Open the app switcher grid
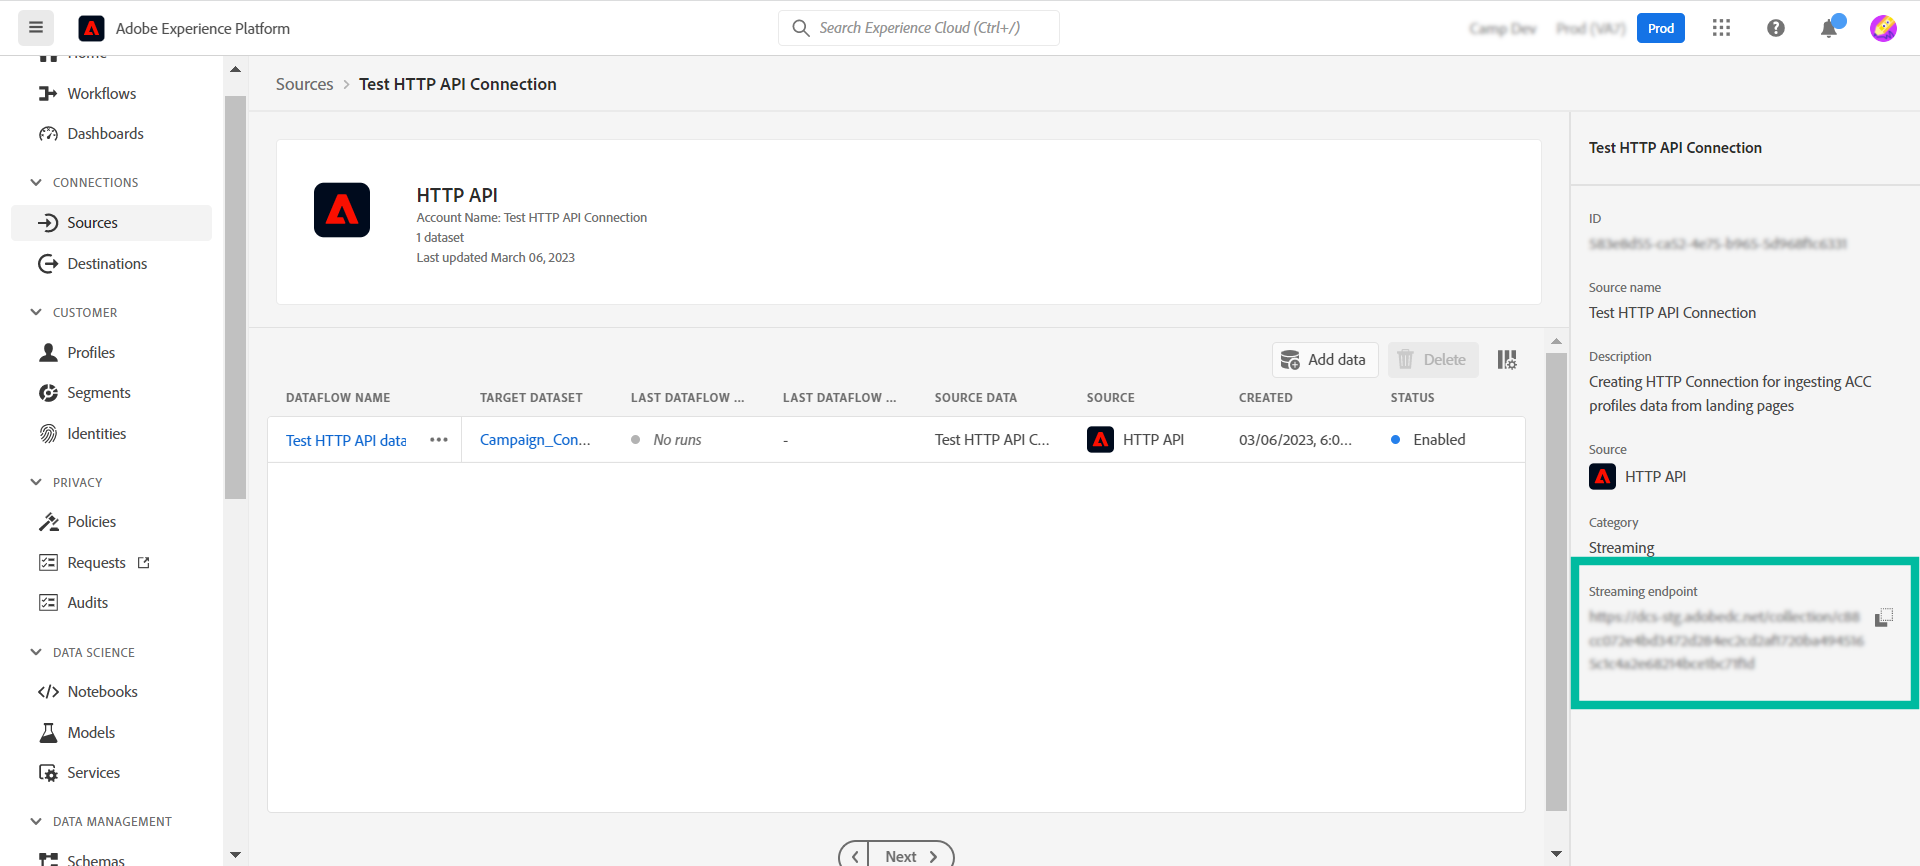 click(1721, 28)
